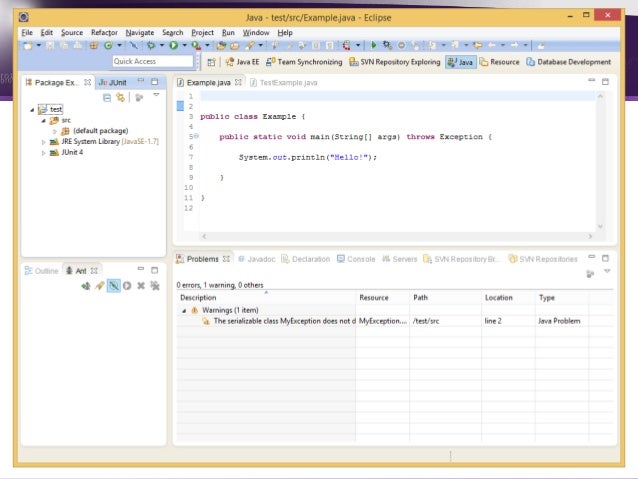Screen dimensions: 638x479
Task: Expand the JUnit 4 library node
Action: tap(43, 152)
